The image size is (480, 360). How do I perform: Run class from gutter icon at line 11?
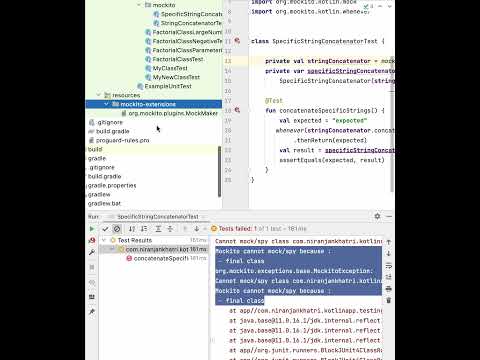point(237,41)
